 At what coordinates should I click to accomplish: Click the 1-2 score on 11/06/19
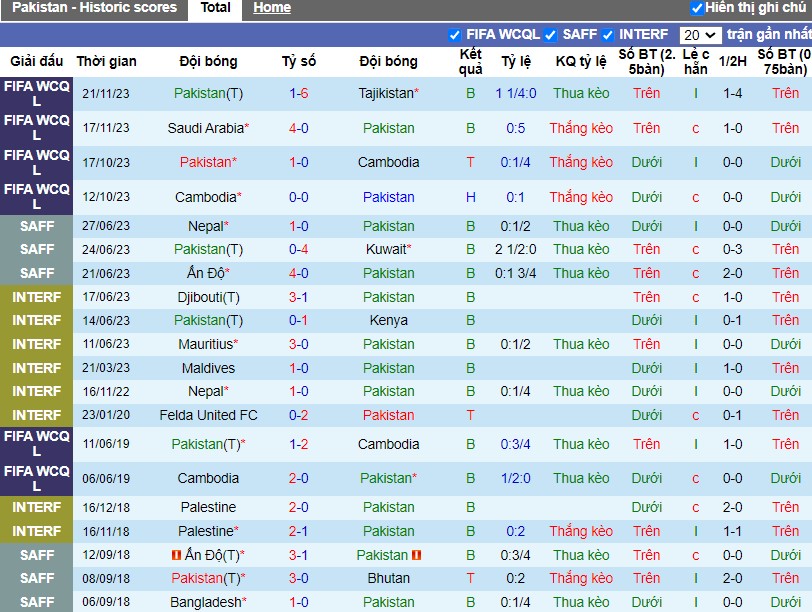[299, 444]
